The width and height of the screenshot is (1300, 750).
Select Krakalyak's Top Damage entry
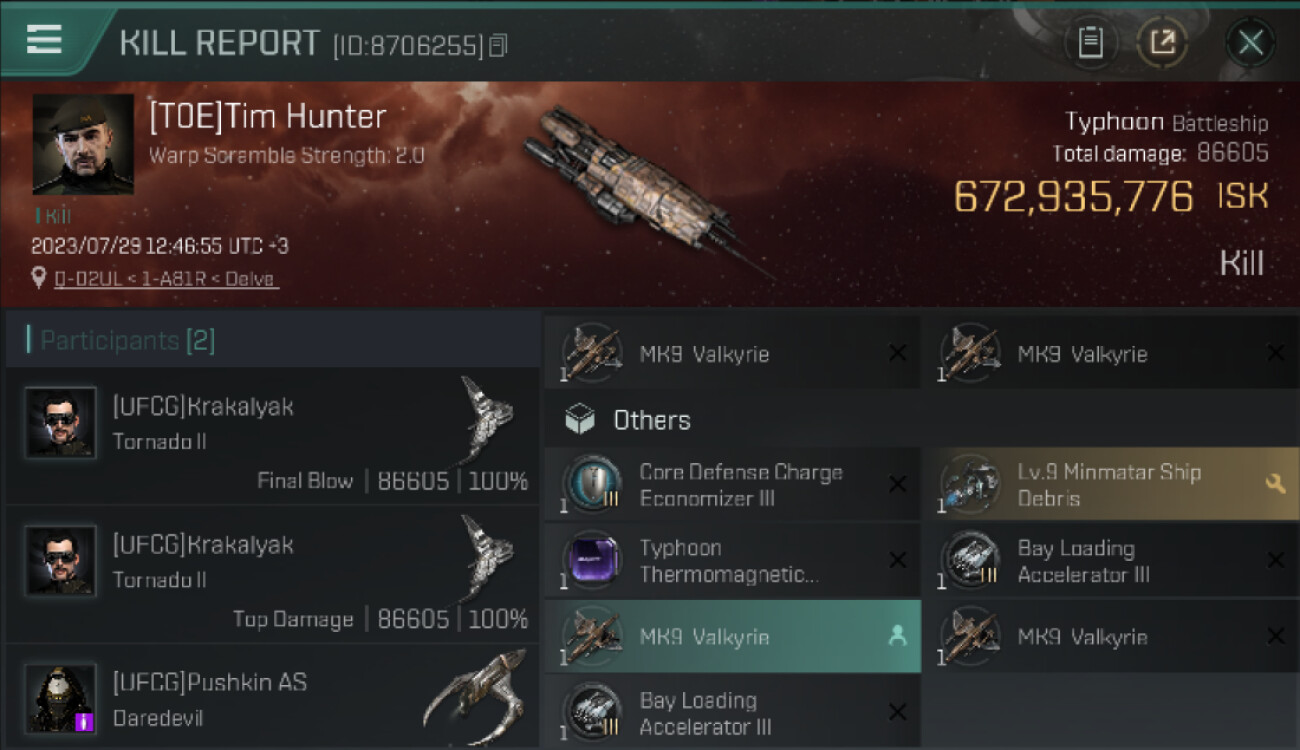(x=270, y=573)
